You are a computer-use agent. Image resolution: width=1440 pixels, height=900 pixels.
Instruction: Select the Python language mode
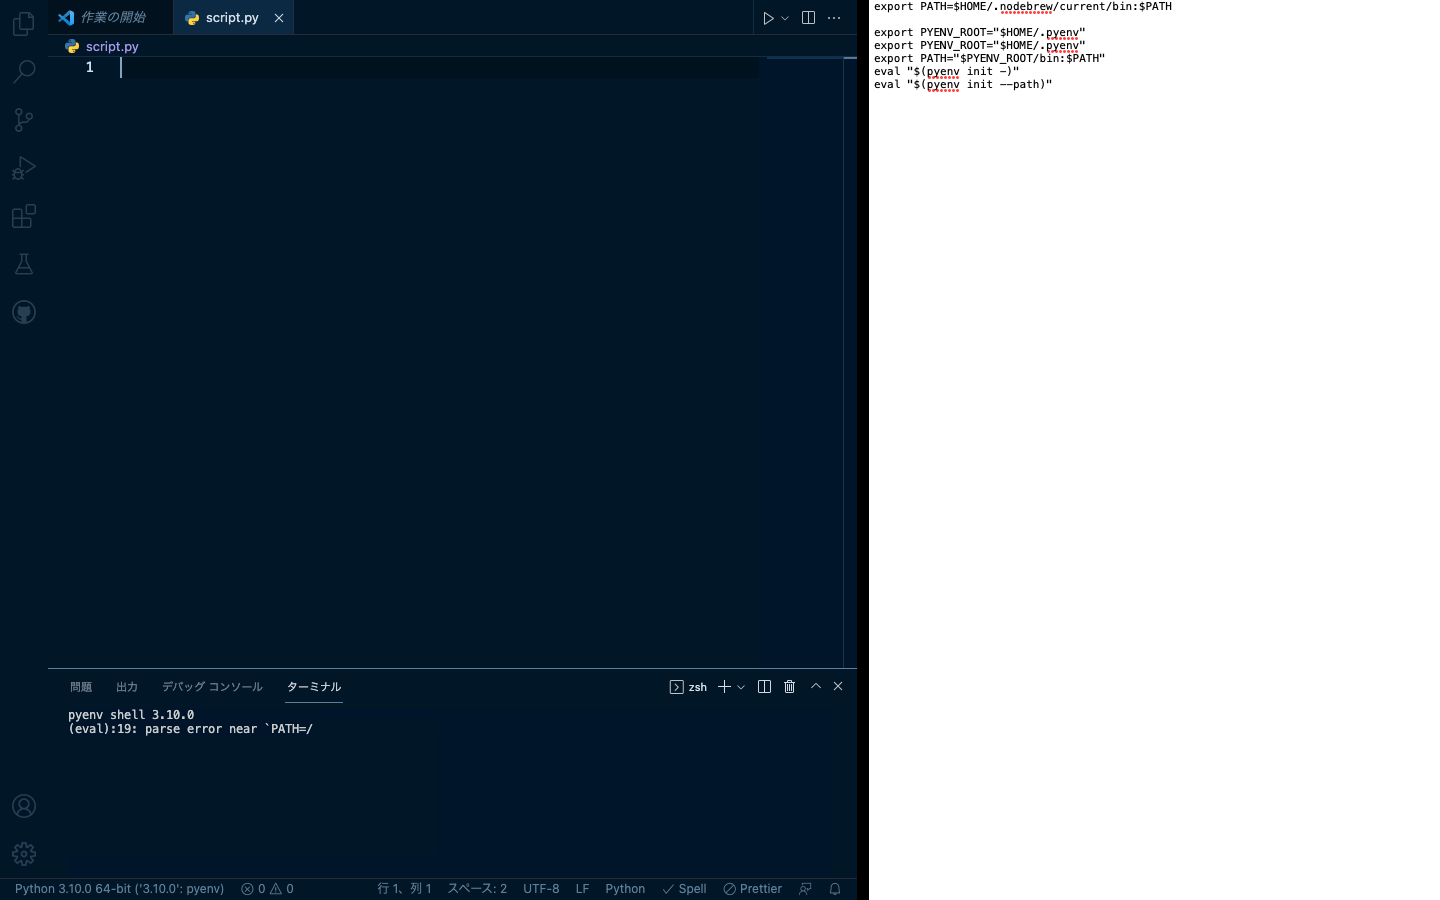[625, 889]
